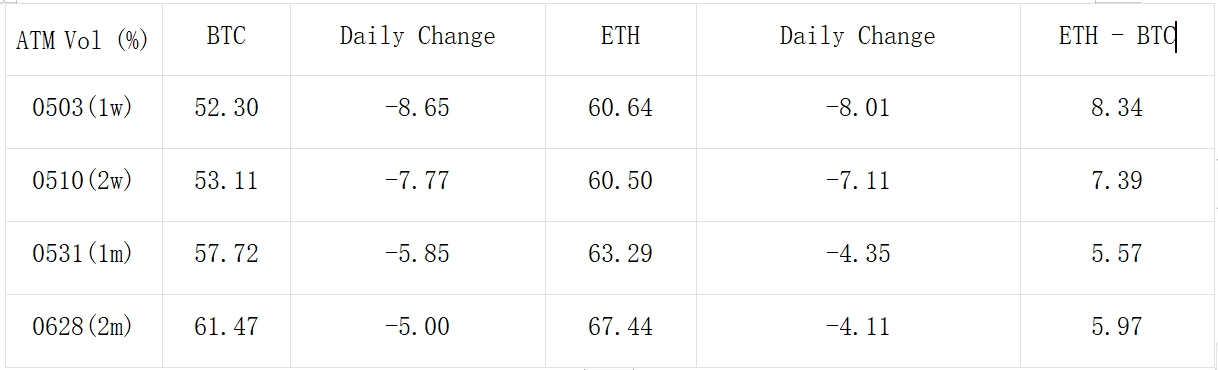Screen dimensions: 1218x370
Task: Select the 0510(2w) row label cell
Action: tap(82, 184)
